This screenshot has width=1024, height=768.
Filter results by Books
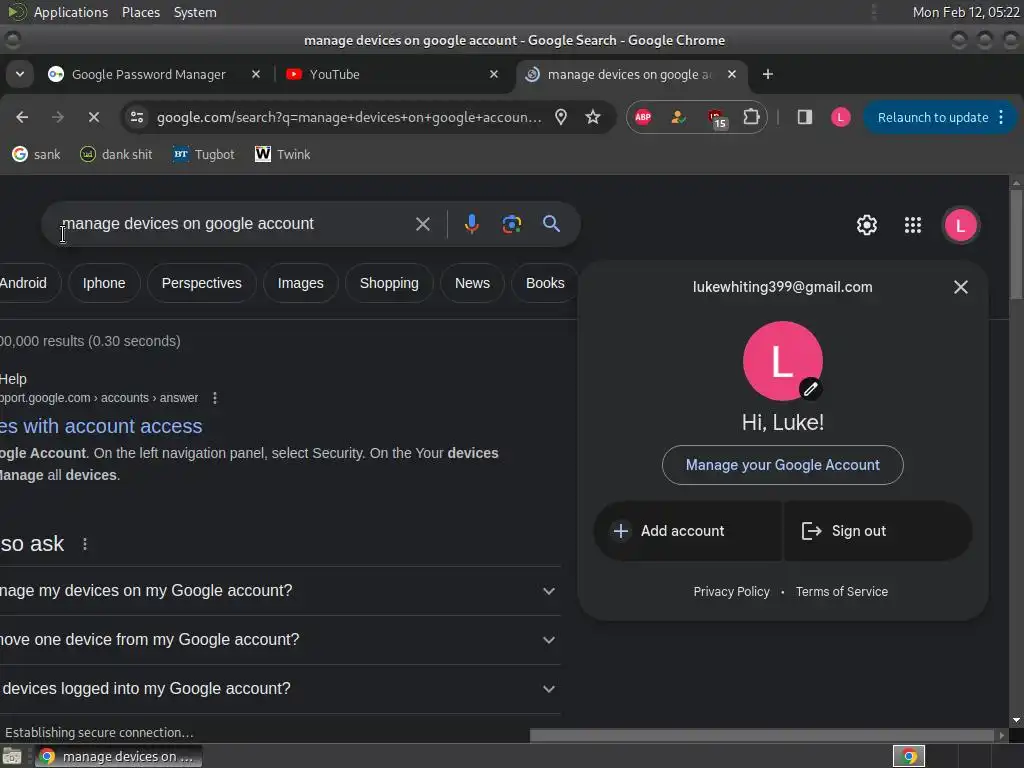tap(545, 283)
